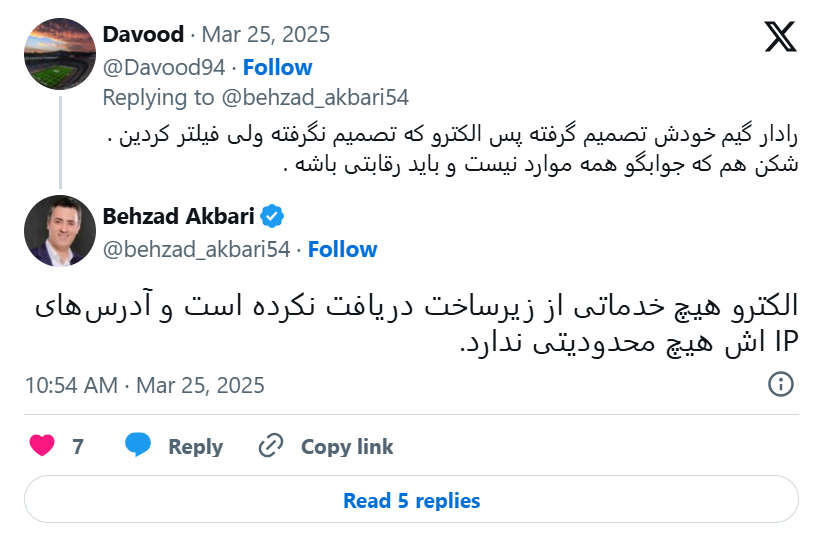
Task: Click Behzad Akbari's blue verified badge
Action: point(272,216)
